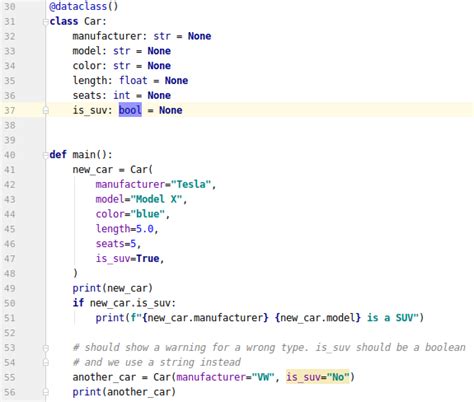Click the is_suv=True argument
474x402 pixels.
click(127, 259)
